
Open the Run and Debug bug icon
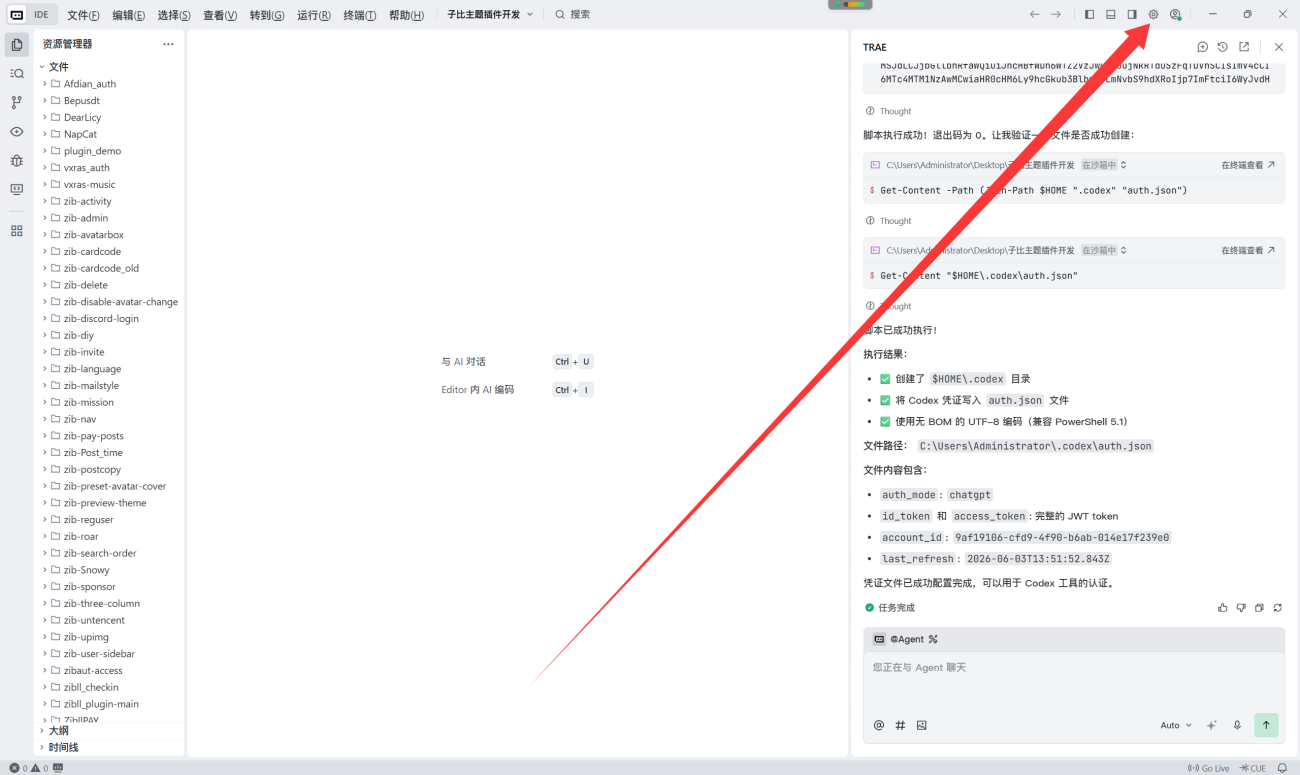click(16, 160)
